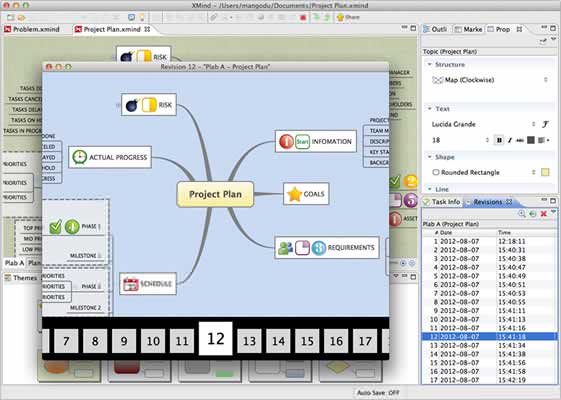Open the Markers panel tab
Image resolution: width=561 pixels, height=400 pixels.
[469, 29]
